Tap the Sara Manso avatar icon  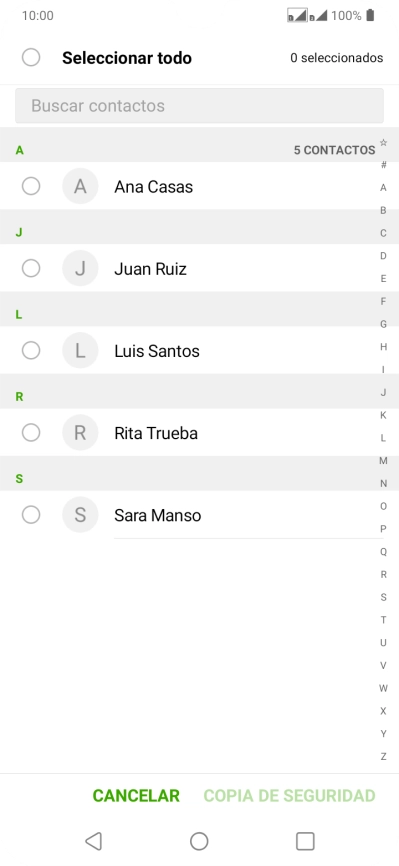pyautogui.click(x=80, y=515)
